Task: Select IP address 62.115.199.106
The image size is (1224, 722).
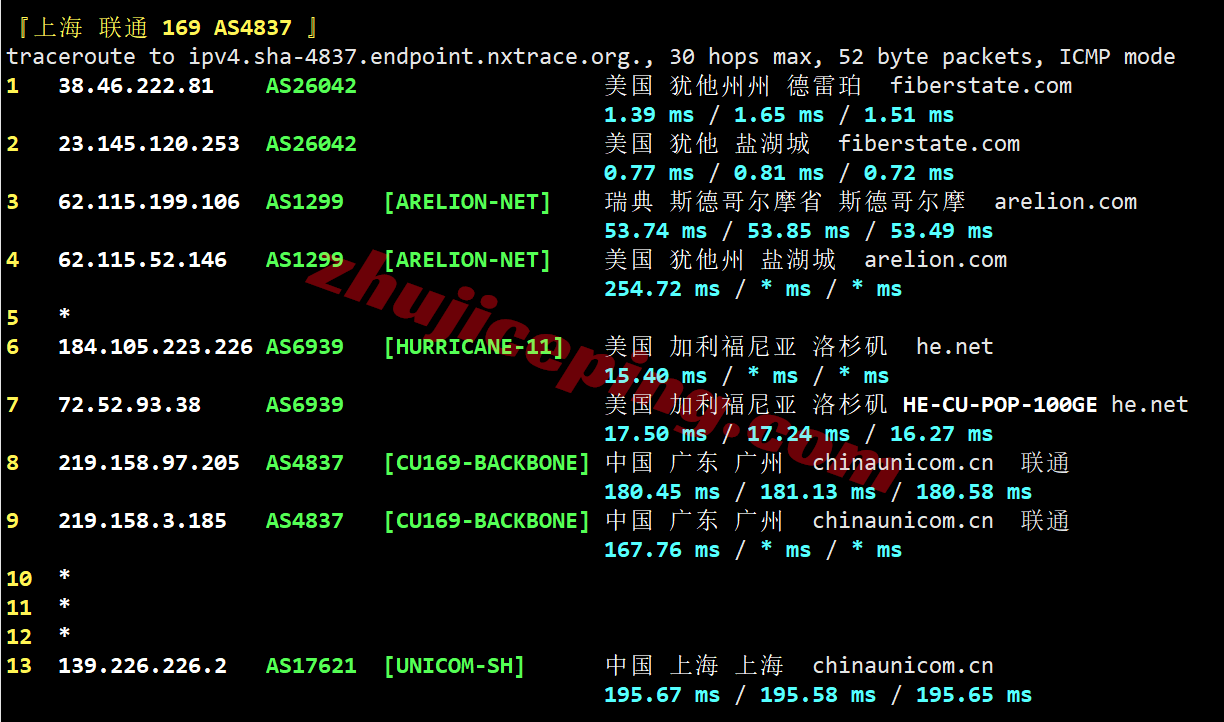Action: (149, 202)
